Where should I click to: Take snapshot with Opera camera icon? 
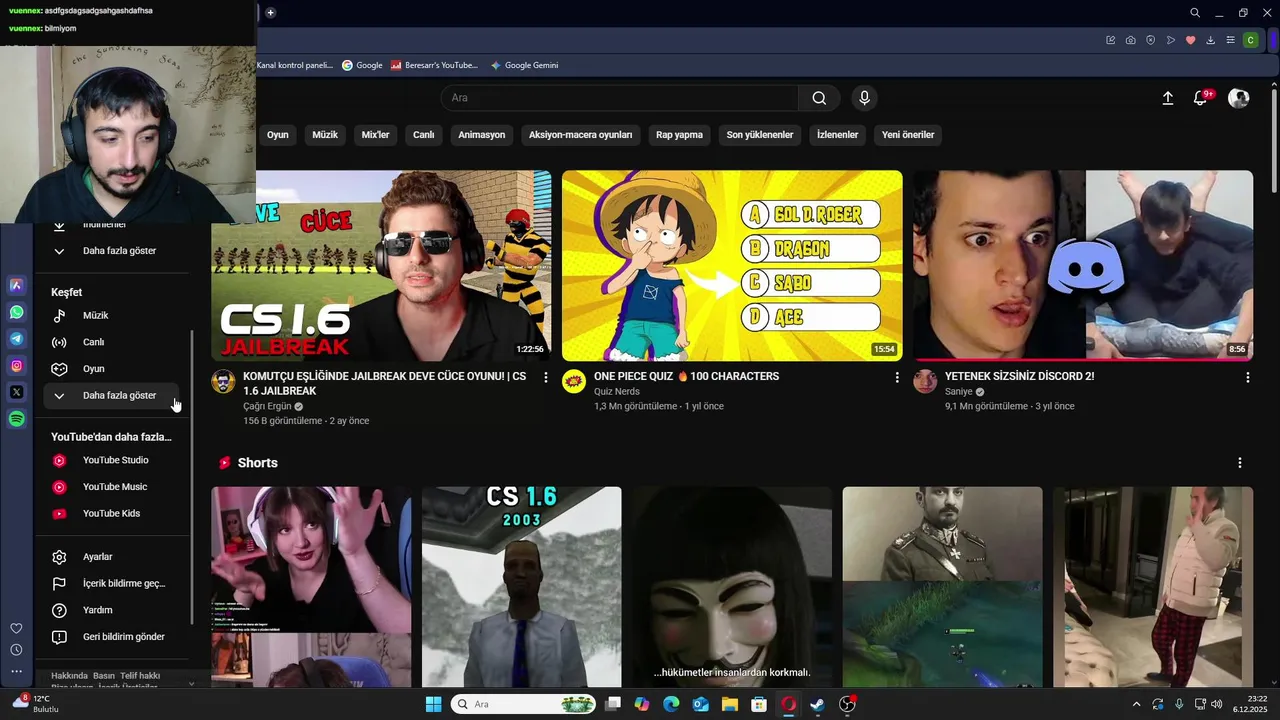click(x=1130, y=40)
